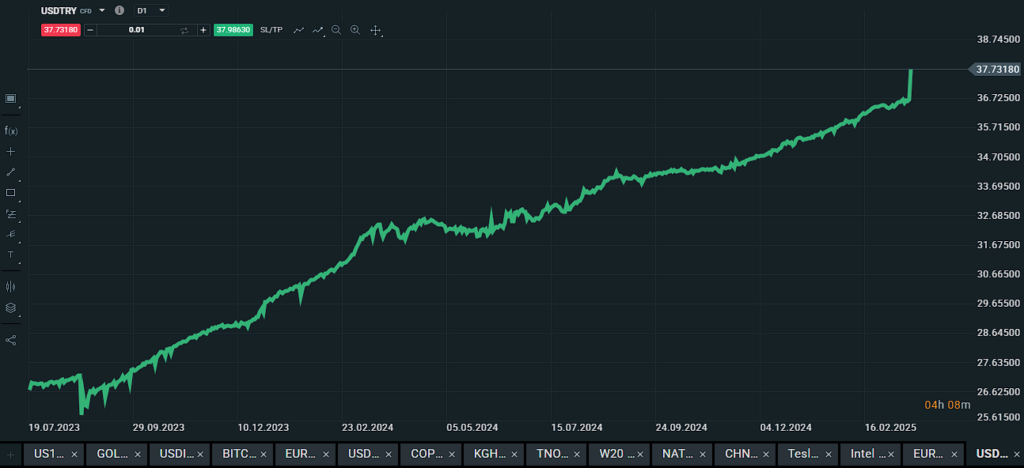1024x468 pixels.
Task: Select the trend line drawing tool
Action: [x=11, y=172]
